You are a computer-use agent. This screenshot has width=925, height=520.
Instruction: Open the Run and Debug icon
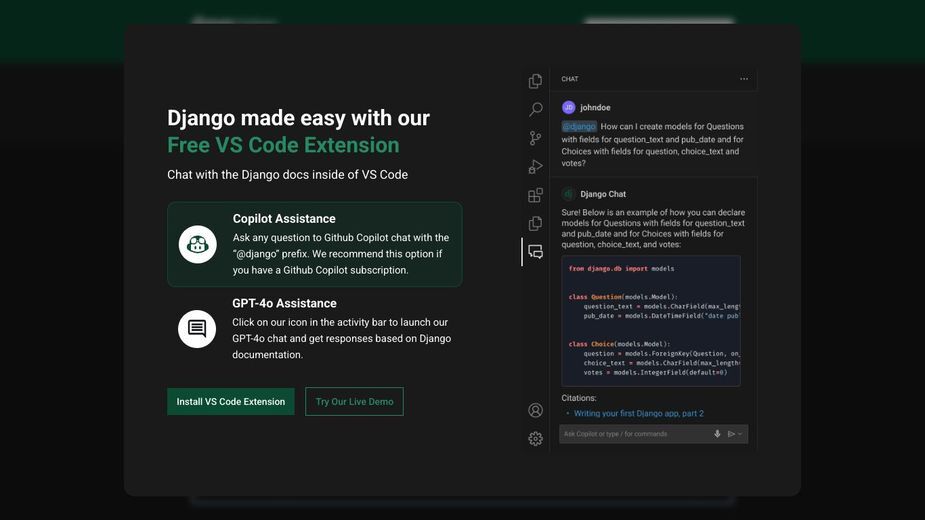(x=535, y=166)
